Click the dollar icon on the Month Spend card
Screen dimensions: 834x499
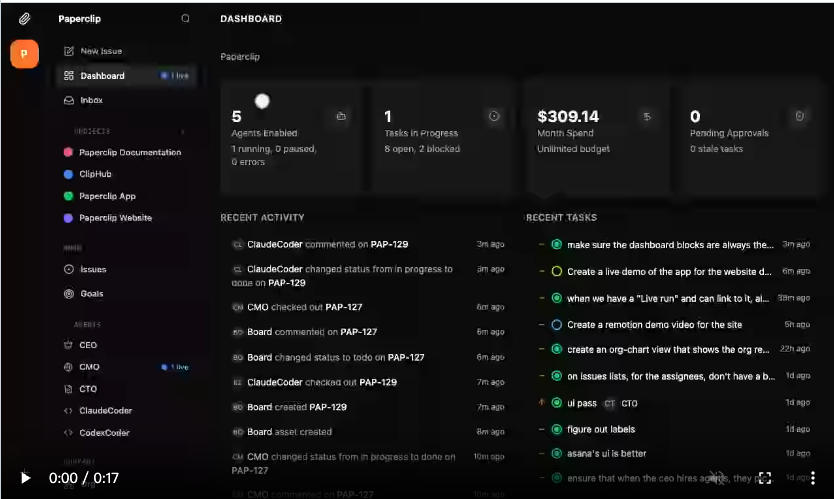click(x=647, y=116)
